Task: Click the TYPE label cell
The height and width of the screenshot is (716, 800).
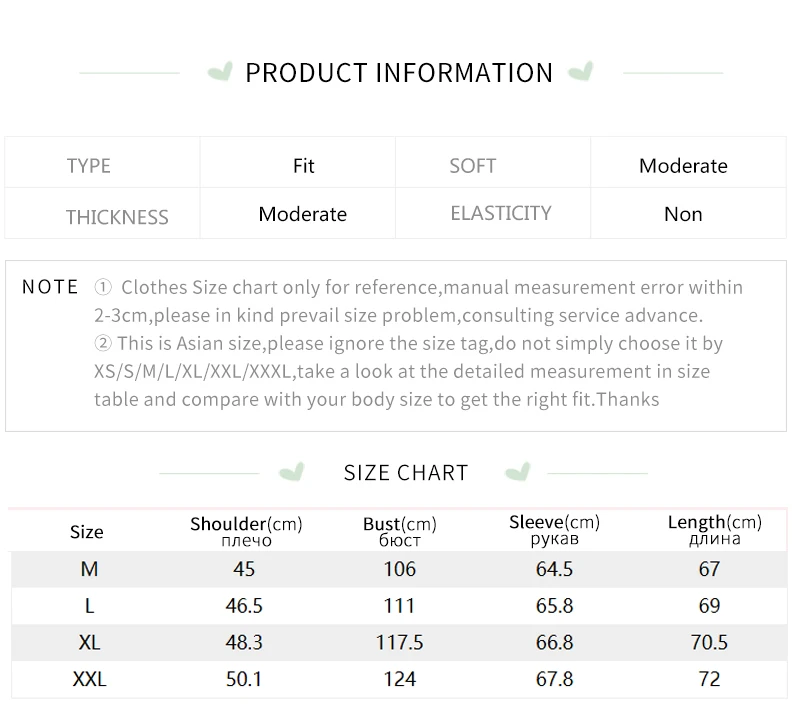Action: click(89, 166)
